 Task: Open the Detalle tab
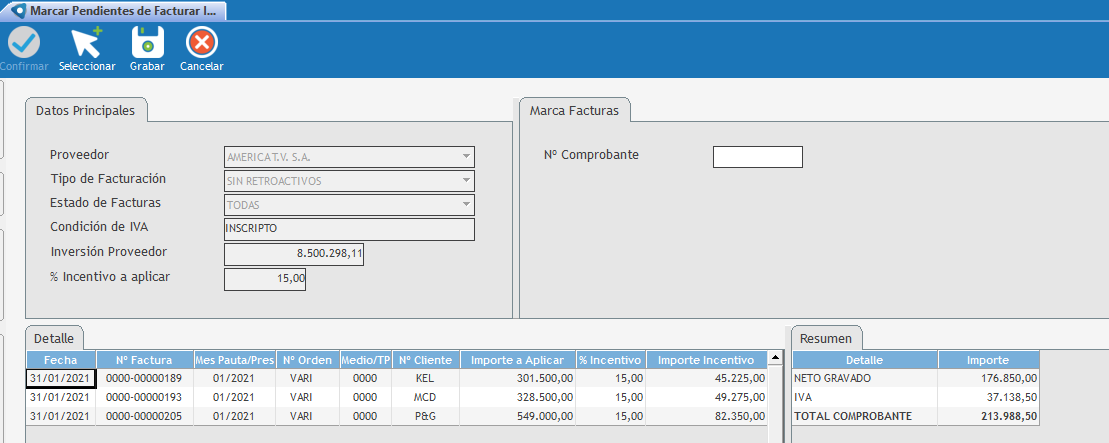coord(54,338)
